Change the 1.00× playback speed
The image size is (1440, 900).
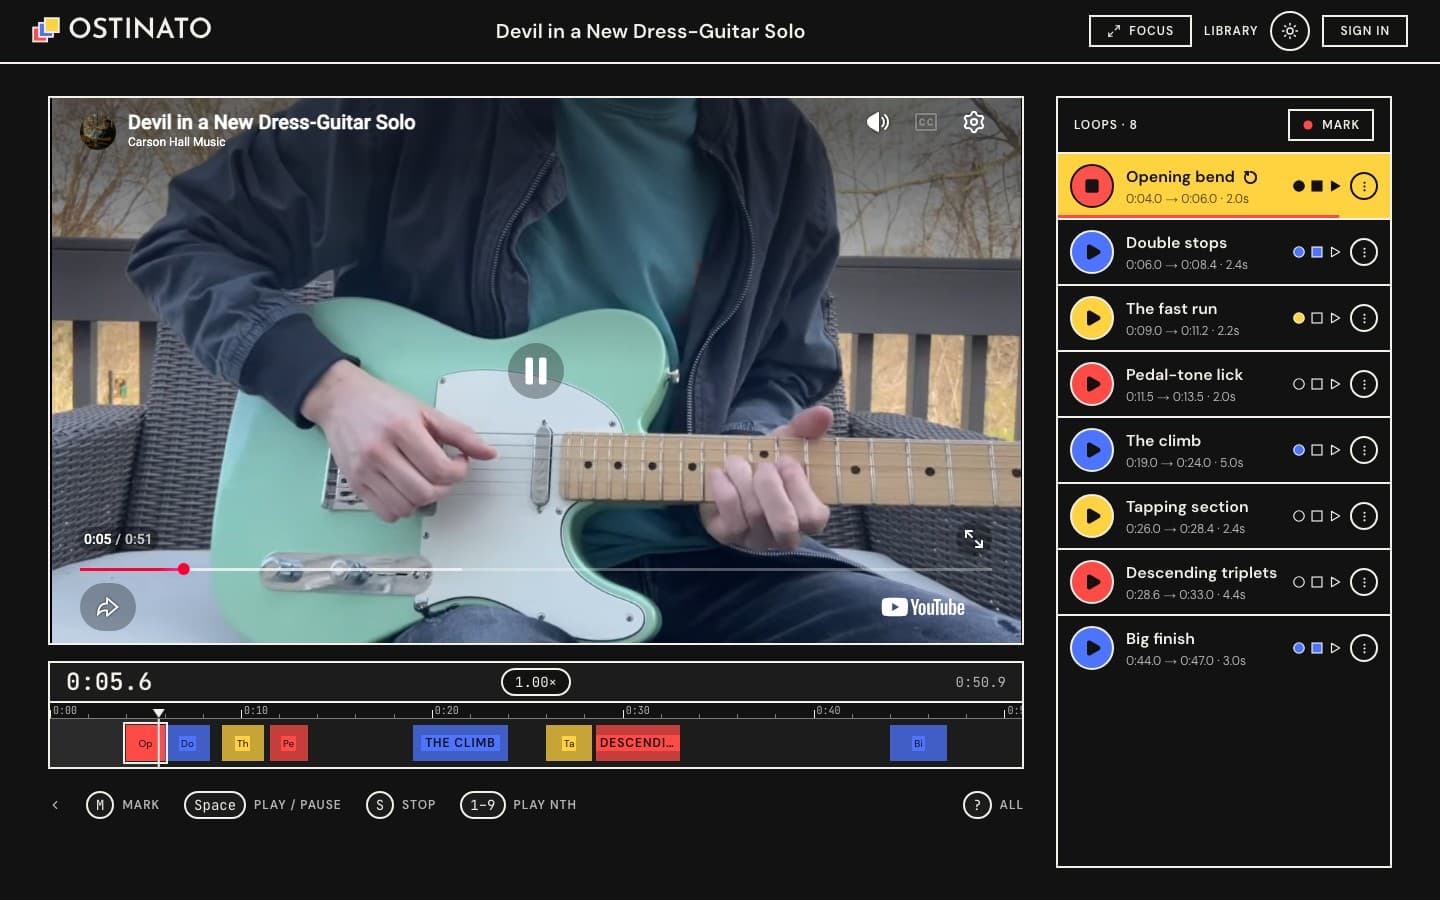pos(535,682)
